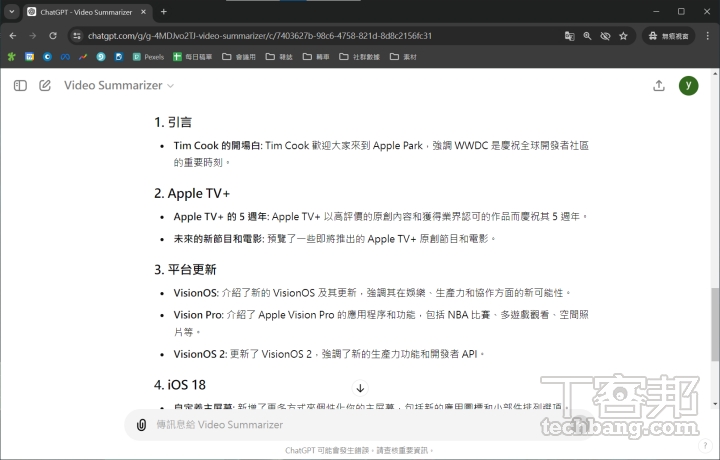Select the ChatGPT - Video Summarizer tab
720x460 pixels.
pyautogui.click(x=86, y=12)
